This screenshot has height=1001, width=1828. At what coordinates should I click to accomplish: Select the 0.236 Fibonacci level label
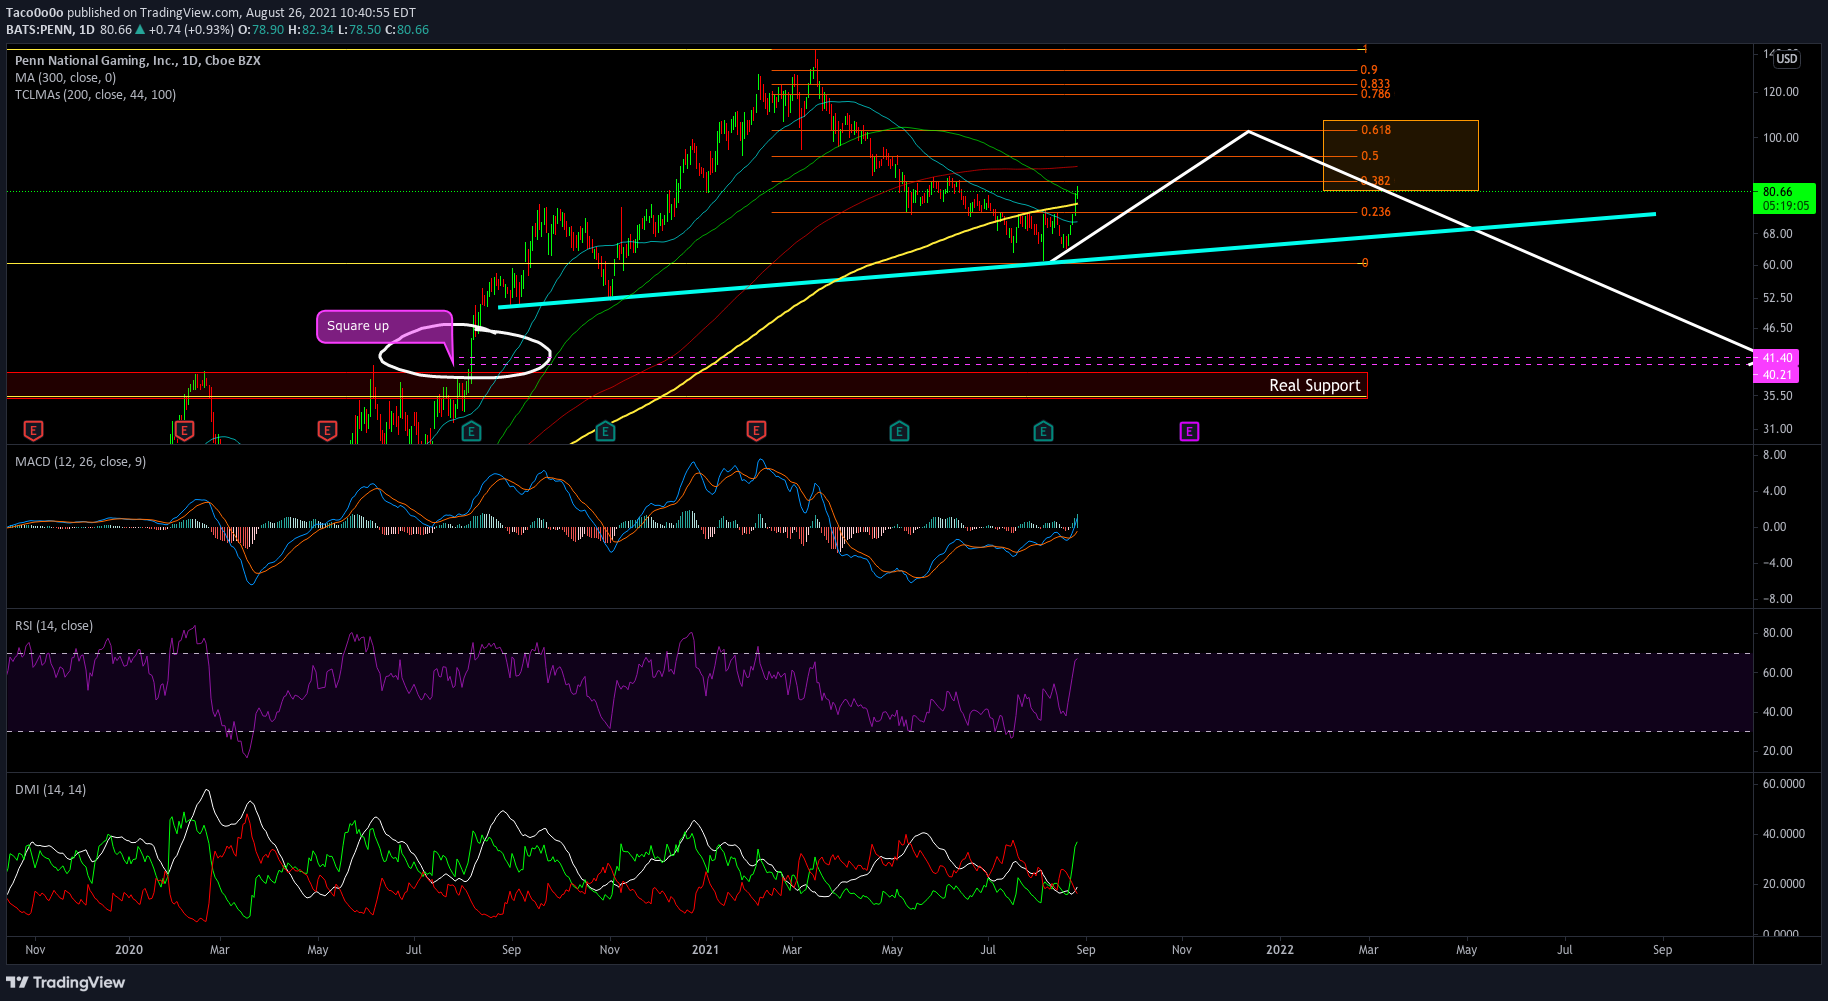pos(1376,212)
